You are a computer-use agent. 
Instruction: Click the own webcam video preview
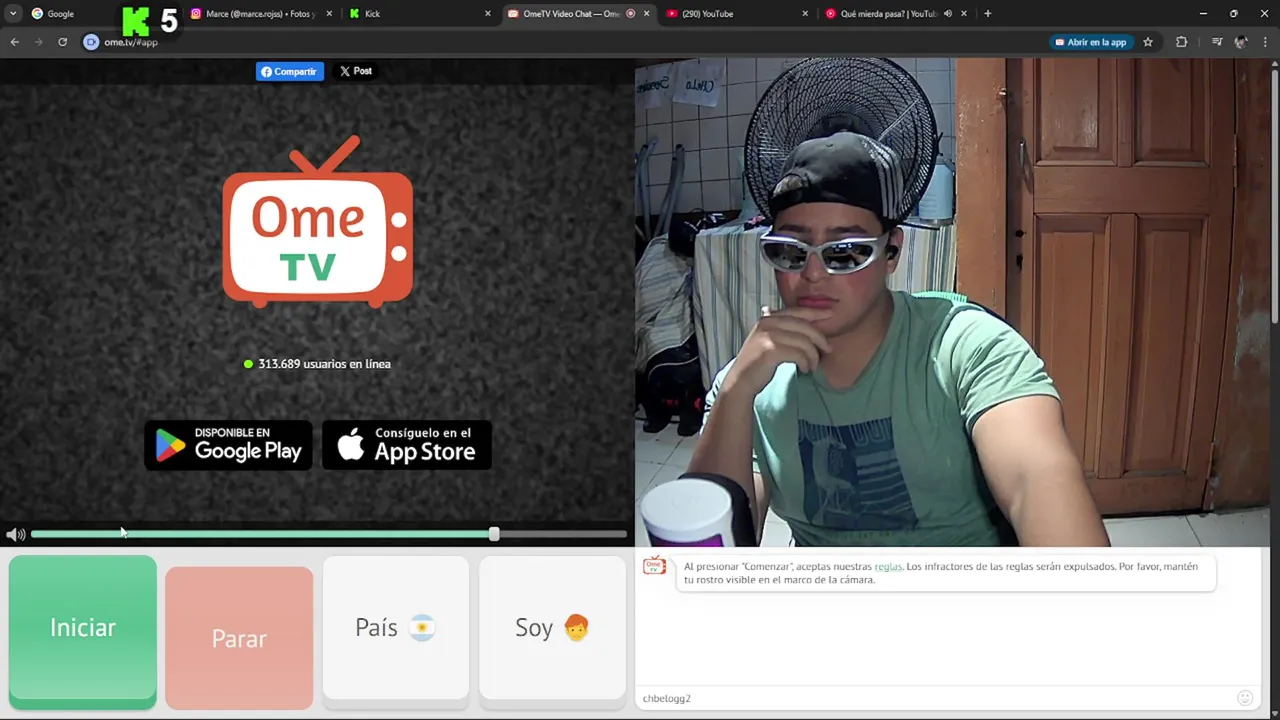(x=952, y=302)
